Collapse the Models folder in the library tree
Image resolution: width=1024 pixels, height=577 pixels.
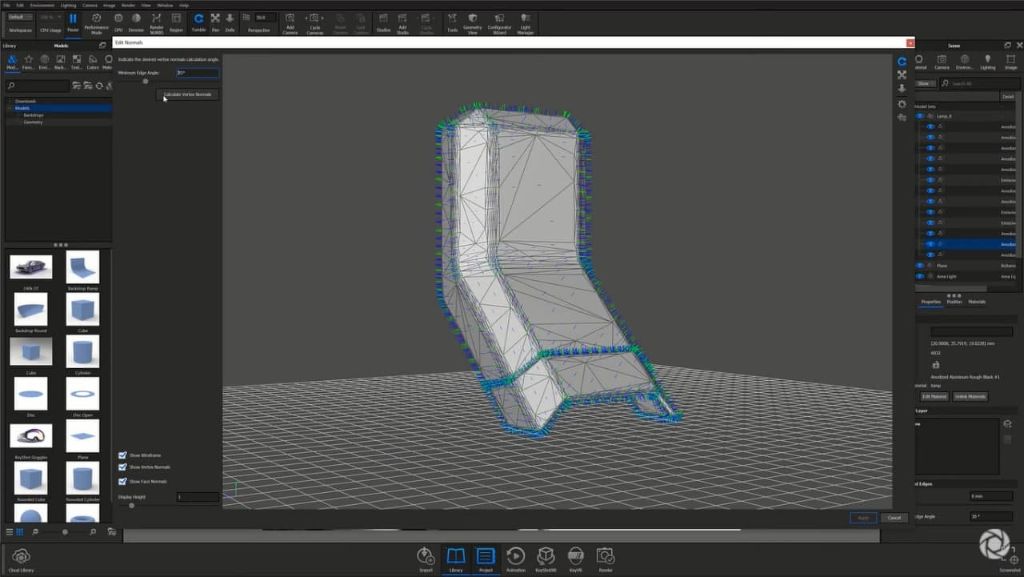(10, 108)
